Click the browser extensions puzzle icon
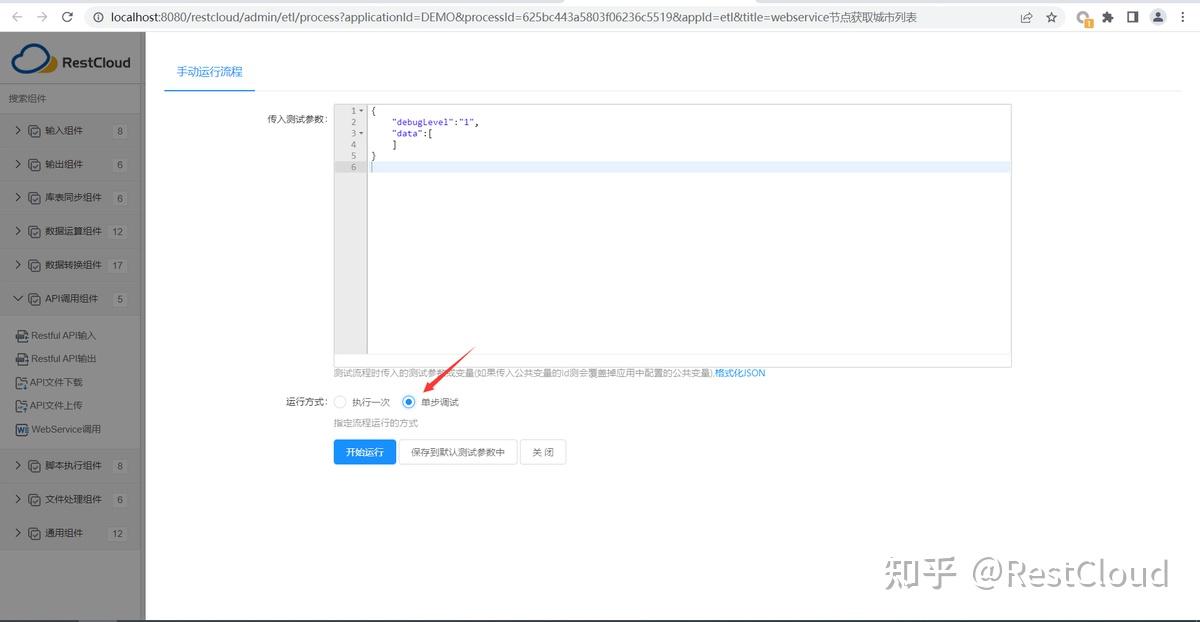1200x622 pixels. coord(1109,17)
